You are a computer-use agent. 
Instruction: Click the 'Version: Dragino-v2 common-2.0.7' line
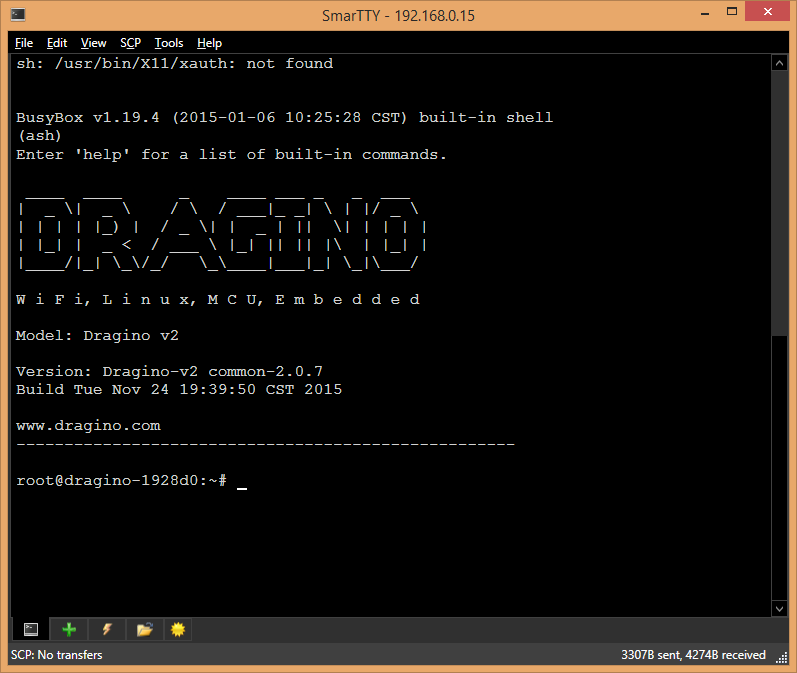coord(169,372)
